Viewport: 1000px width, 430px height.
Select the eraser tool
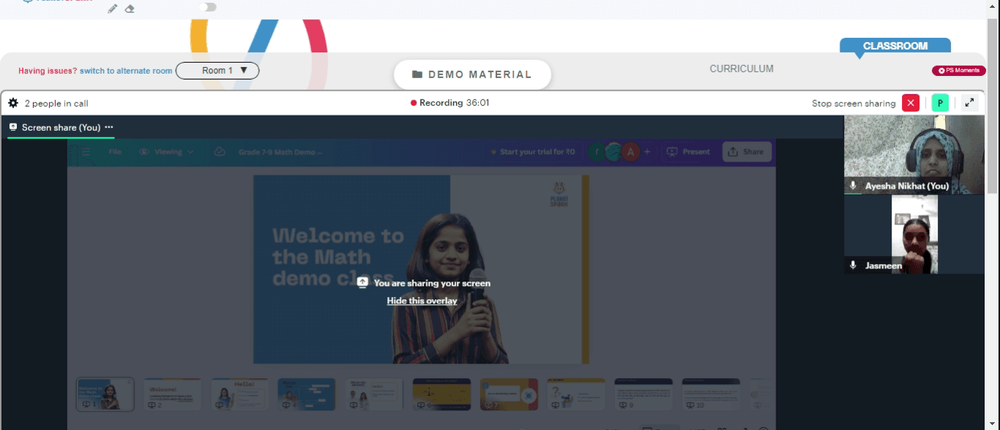click(129, 9)
